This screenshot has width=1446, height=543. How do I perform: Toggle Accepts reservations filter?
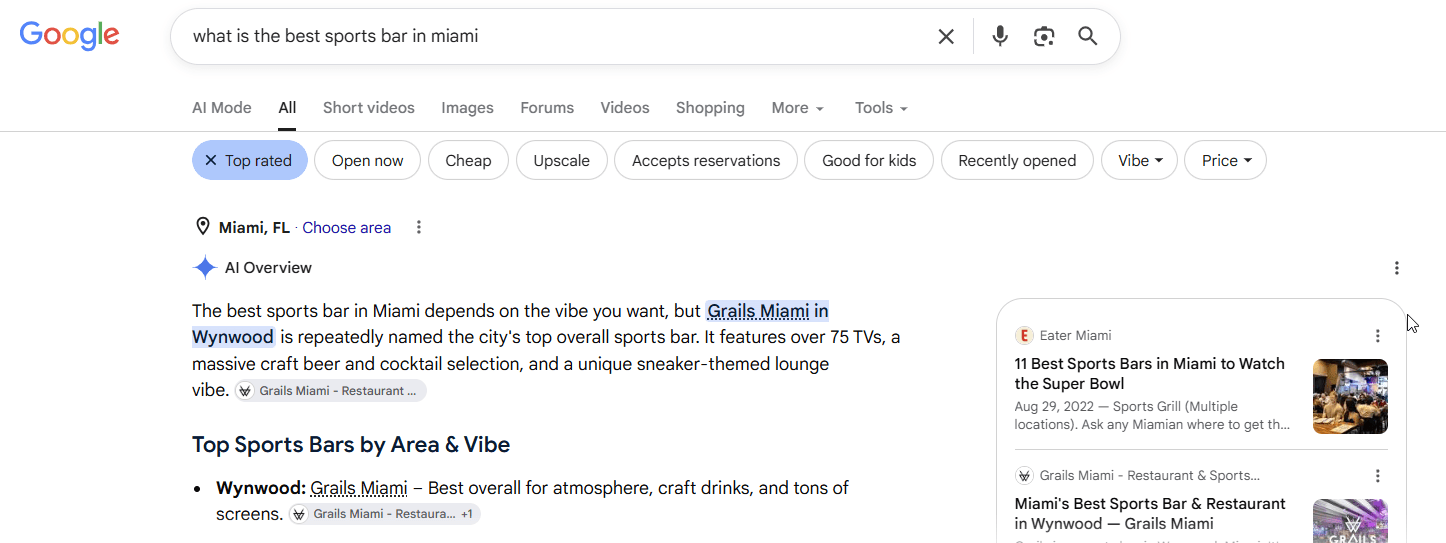pyautogui.click(x=706, y=160)
